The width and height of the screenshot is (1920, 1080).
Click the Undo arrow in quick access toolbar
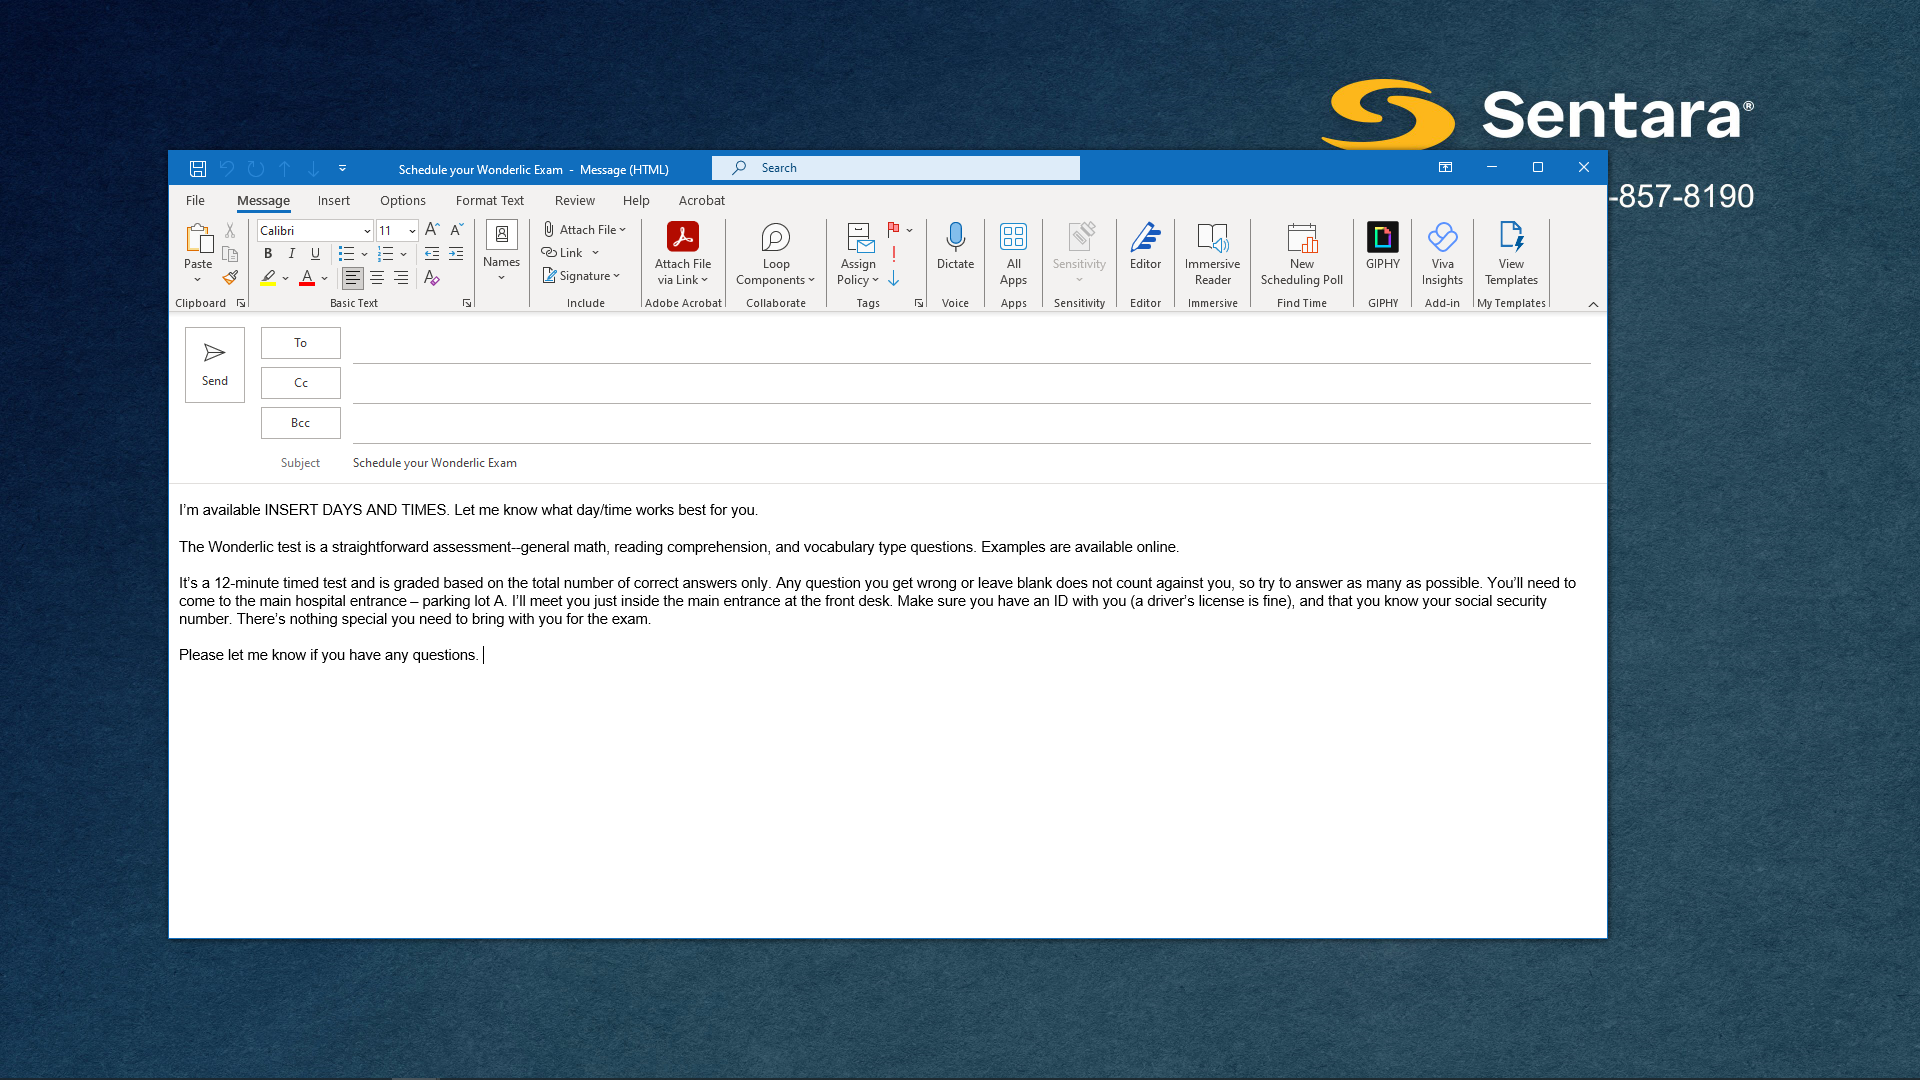pyautogui.click(x=227, y=169)
